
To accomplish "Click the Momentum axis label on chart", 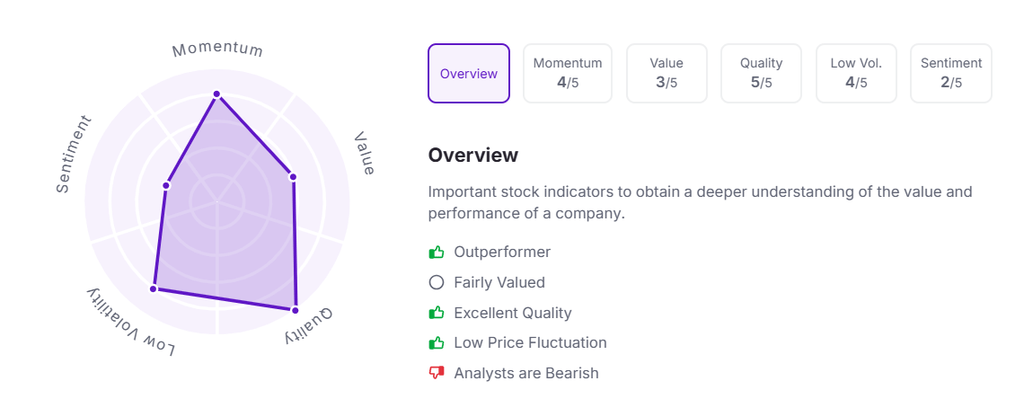I will tap(217, 49).
